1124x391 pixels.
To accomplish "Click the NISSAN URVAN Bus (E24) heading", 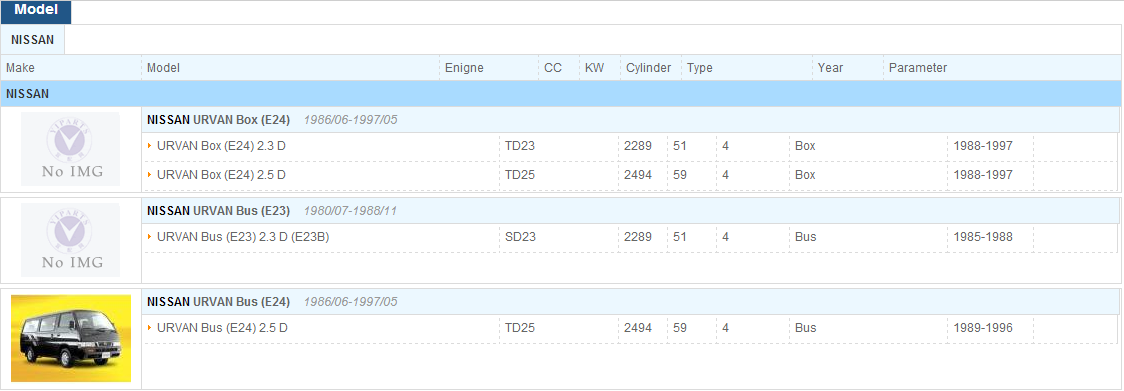I will pyautogui.click(x=218, y=302).
